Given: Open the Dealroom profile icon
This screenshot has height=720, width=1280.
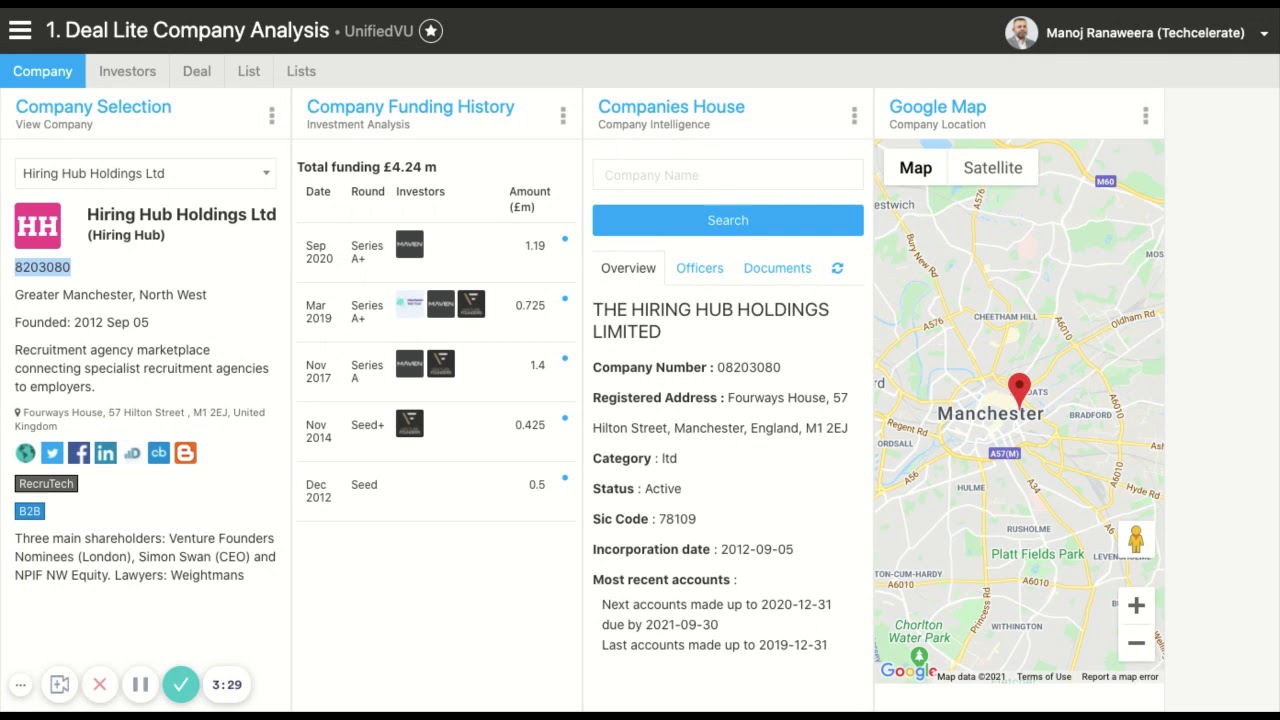Looking at the screenshot, I should point(132,453).
